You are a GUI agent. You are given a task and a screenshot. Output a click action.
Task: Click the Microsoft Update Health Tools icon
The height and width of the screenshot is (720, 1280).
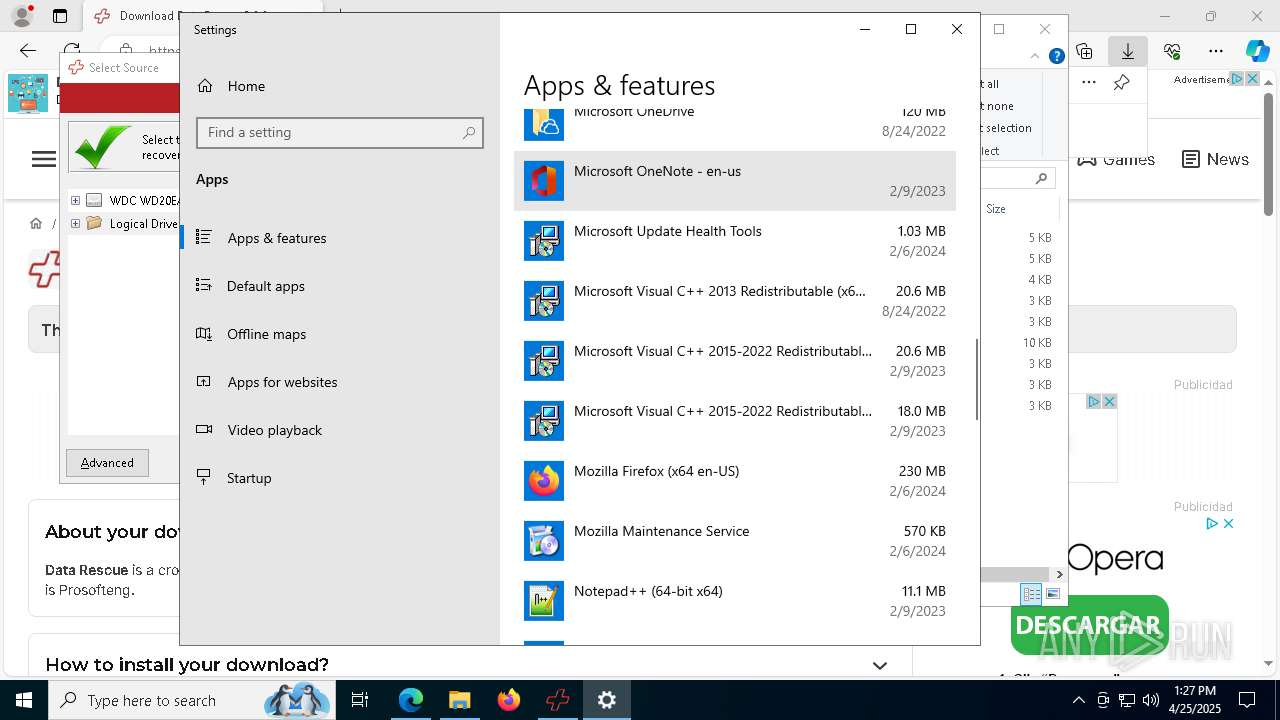544,241
